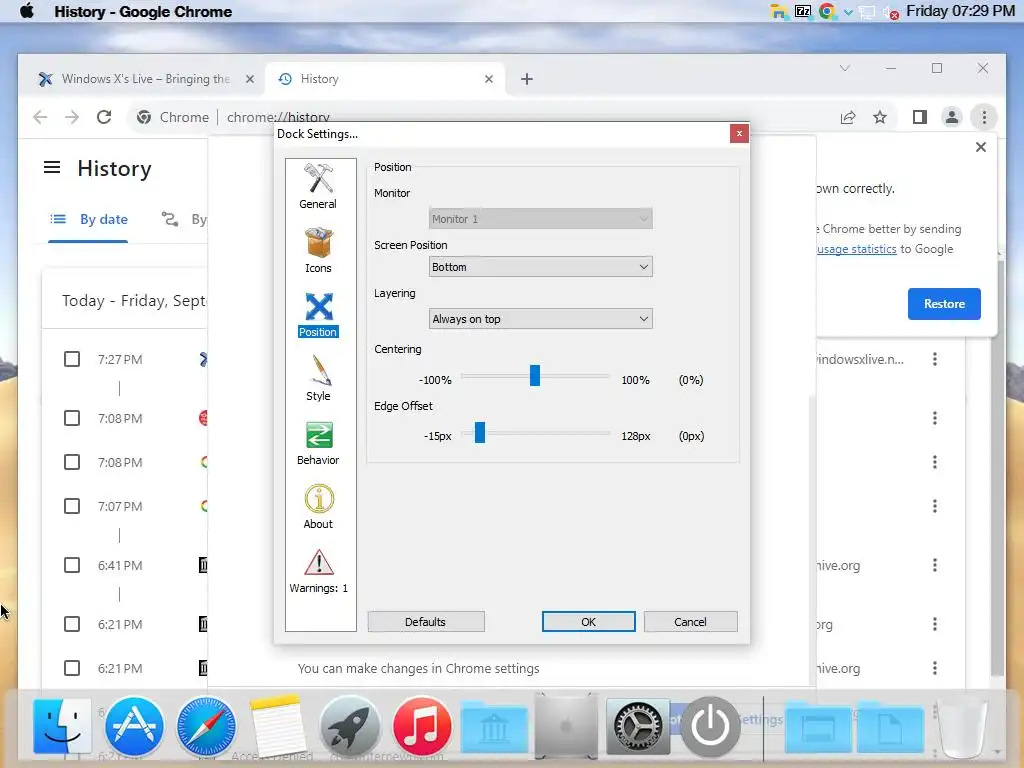Screen dimensions: 1024x768
Task: Click the clock in the menu bar
Action: 960,11
